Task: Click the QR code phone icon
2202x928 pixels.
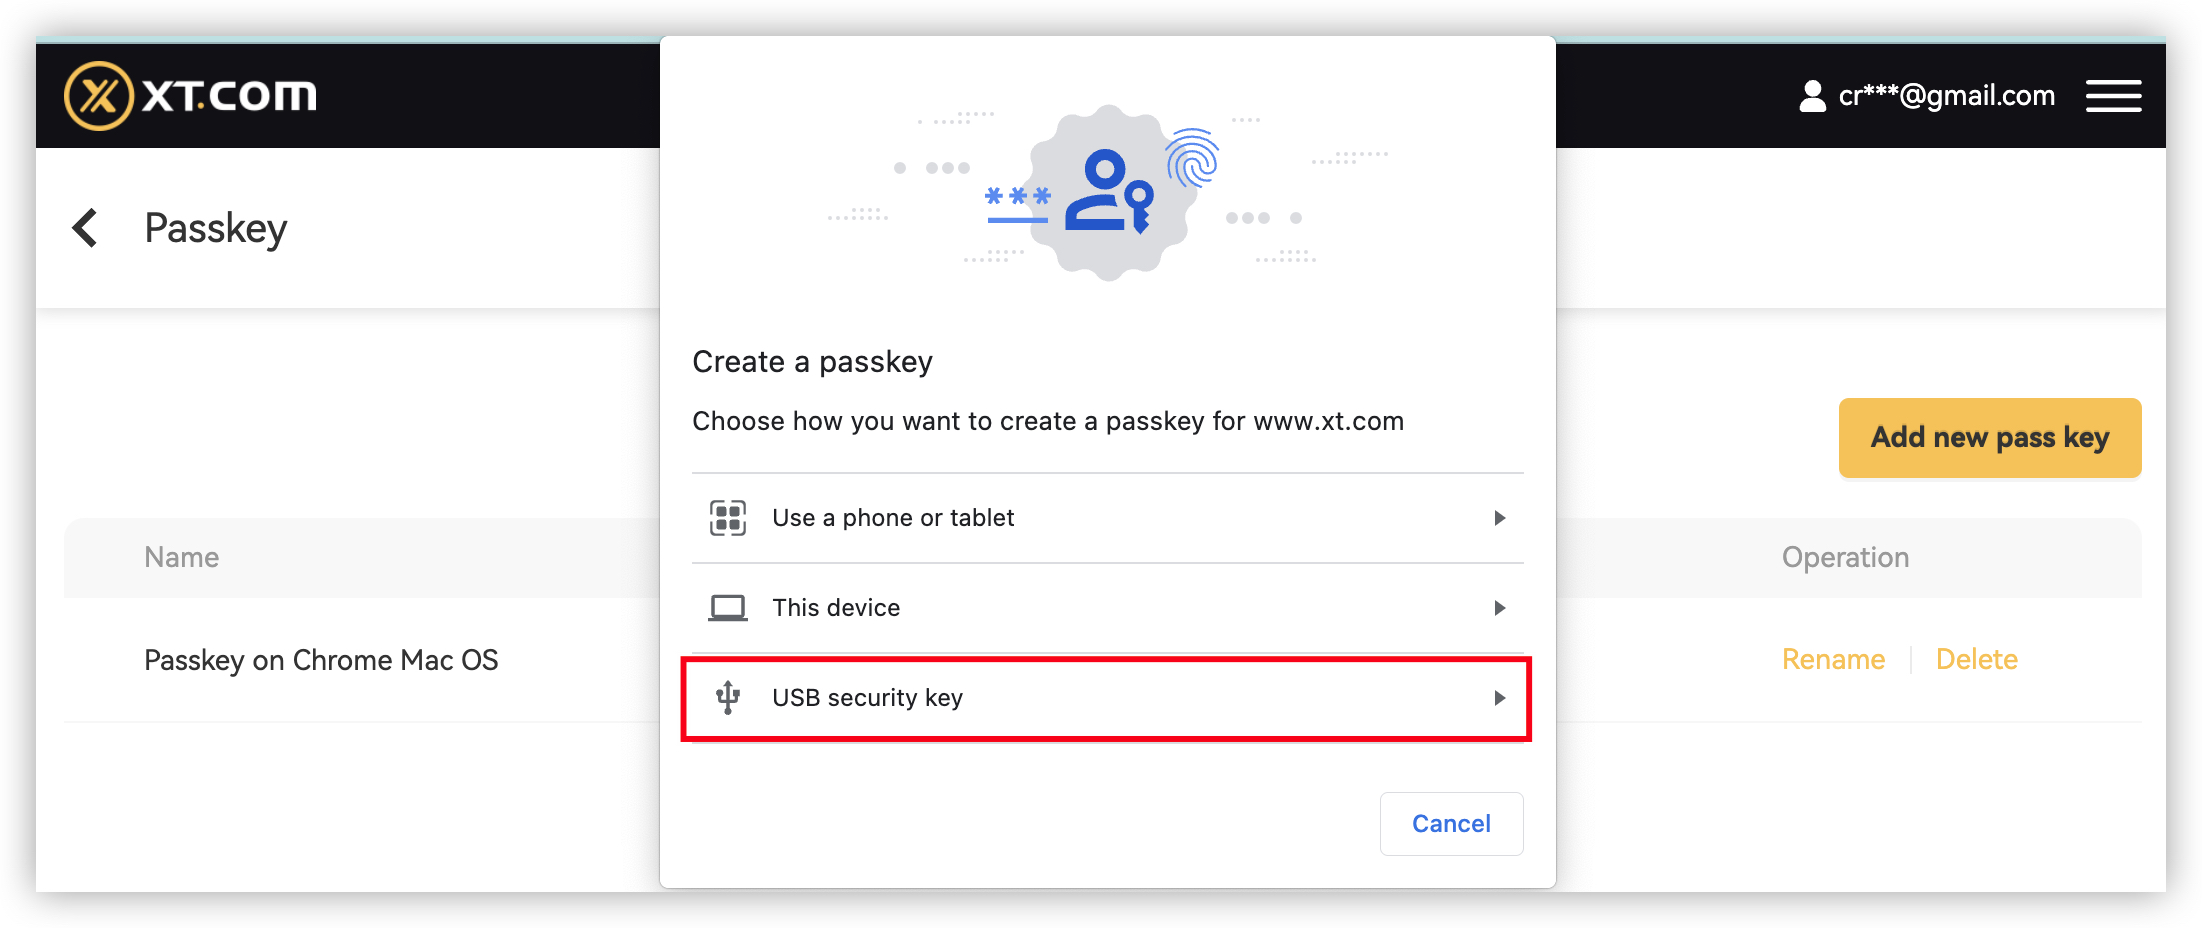Action: (728, 518)
